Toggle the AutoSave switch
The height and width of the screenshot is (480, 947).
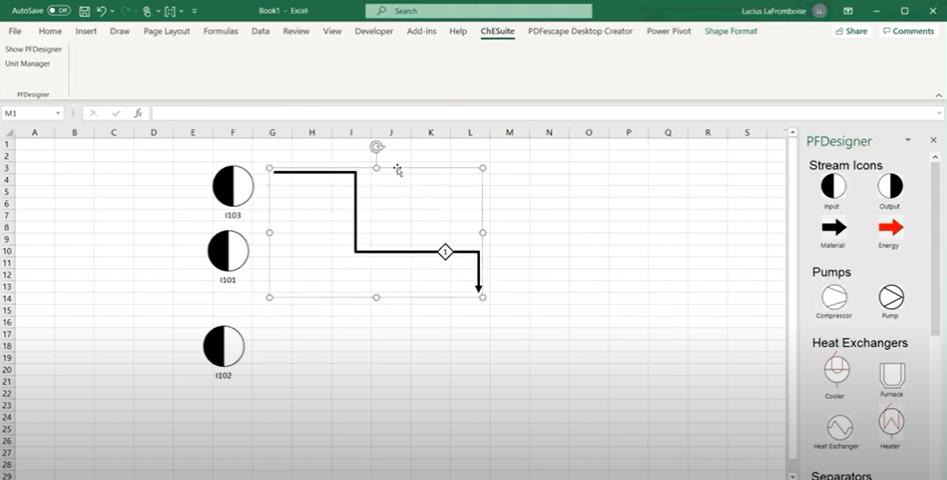pos(59,11)
